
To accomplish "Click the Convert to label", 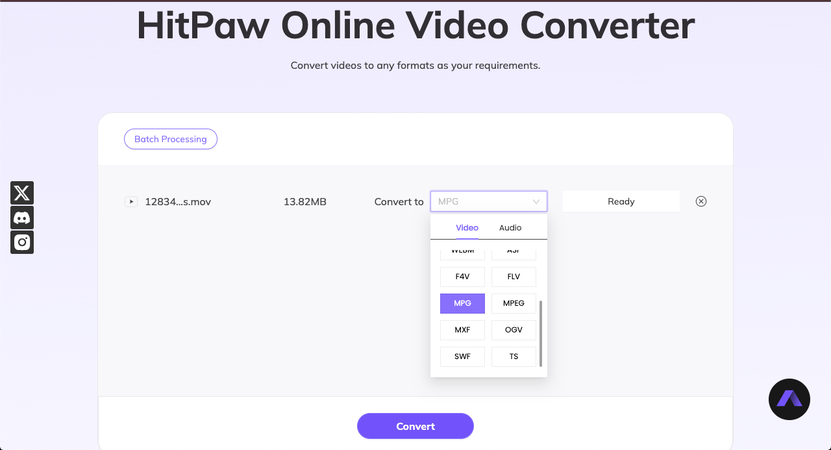I will tap(399, 202).
